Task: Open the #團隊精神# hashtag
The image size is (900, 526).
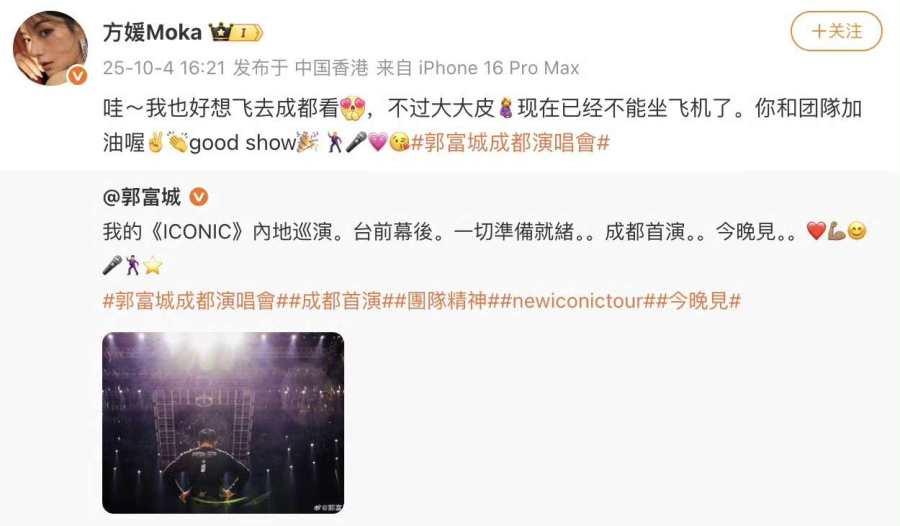Action: coord(447,300)
